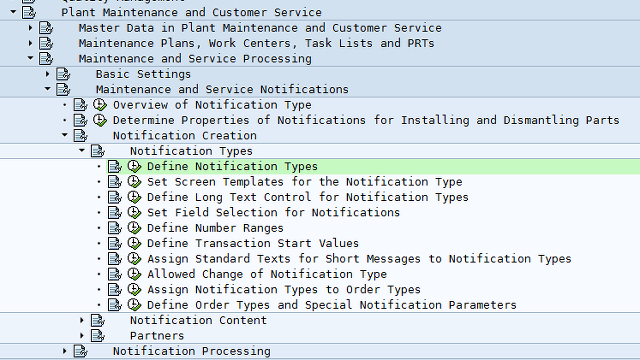This screenshot has height=360, width=640.
Task: Run the execute icon for Define Notification Types
Action: tap(134, 167)
